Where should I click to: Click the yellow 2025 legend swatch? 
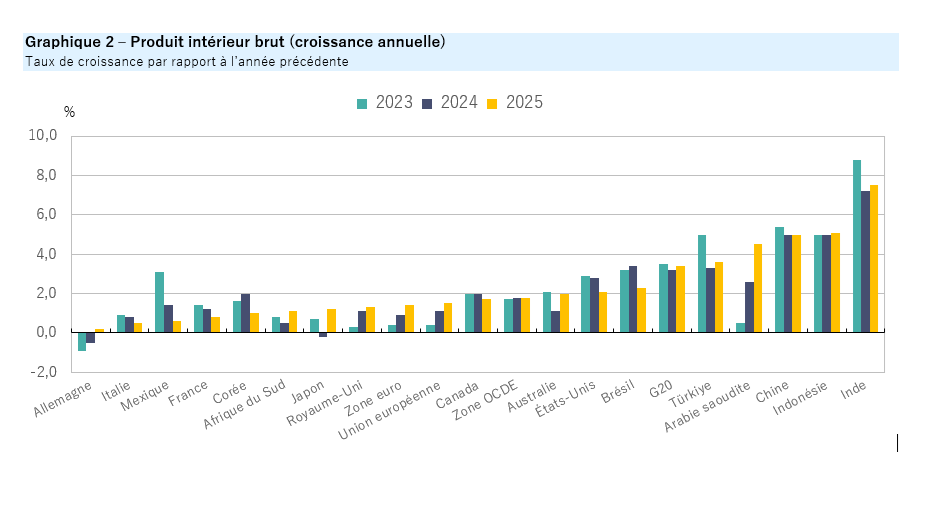492,103
